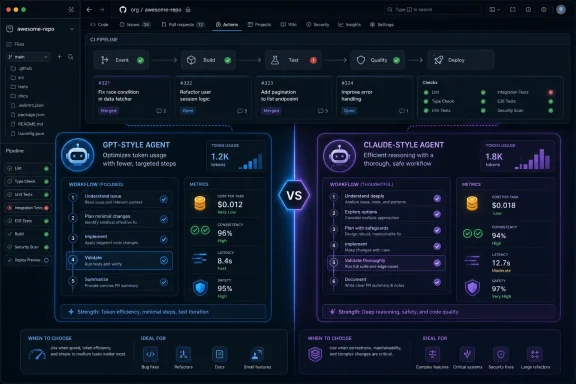This screenshot has height=384, width=576.
Task: Click the Merged badge on #323
Action: point(271,111)
